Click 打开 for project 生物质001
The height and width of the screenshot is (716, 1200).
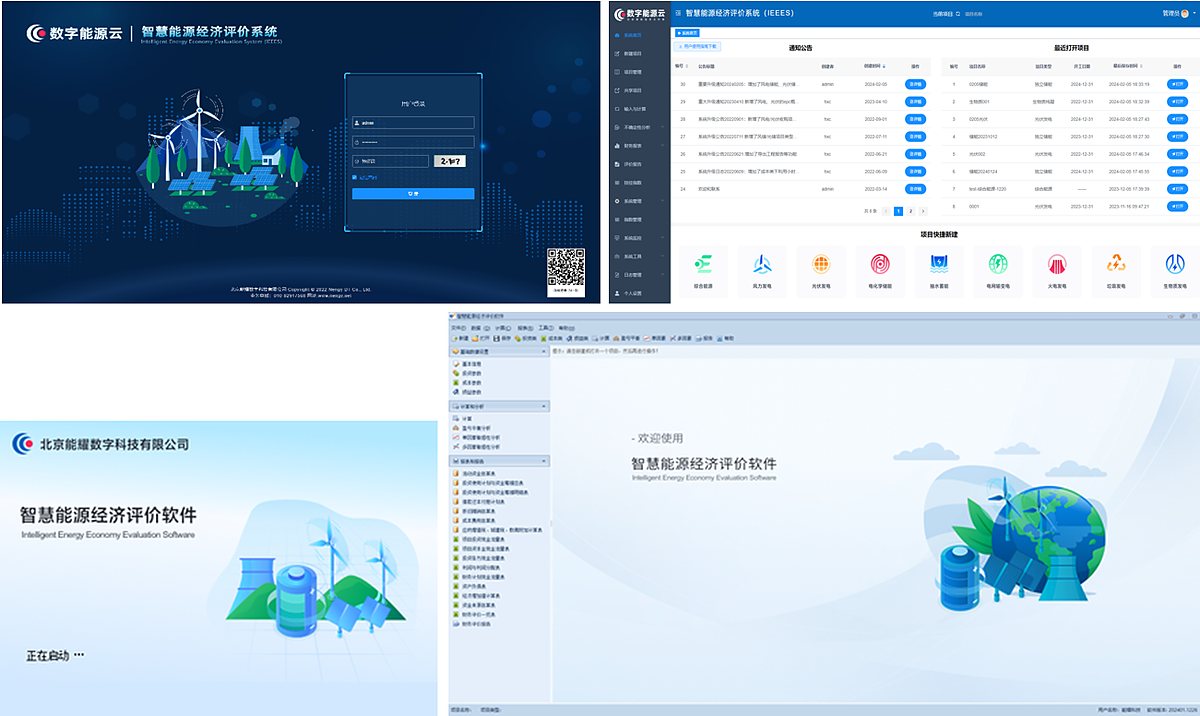click(x=1179, y=101)
